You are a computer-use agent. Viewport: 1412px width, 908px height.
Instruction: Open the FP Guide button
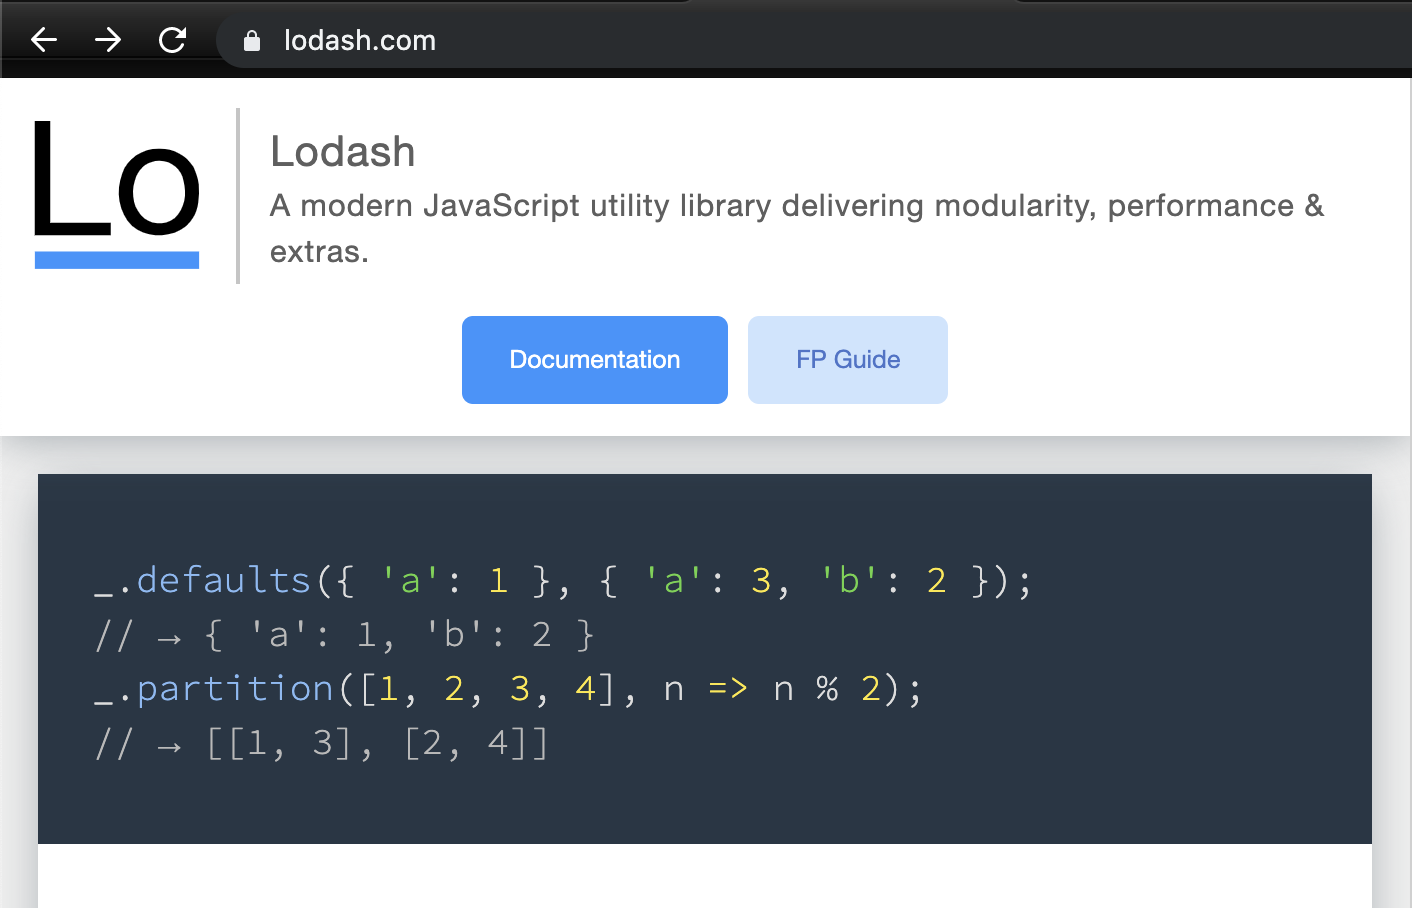click(848, 360)
